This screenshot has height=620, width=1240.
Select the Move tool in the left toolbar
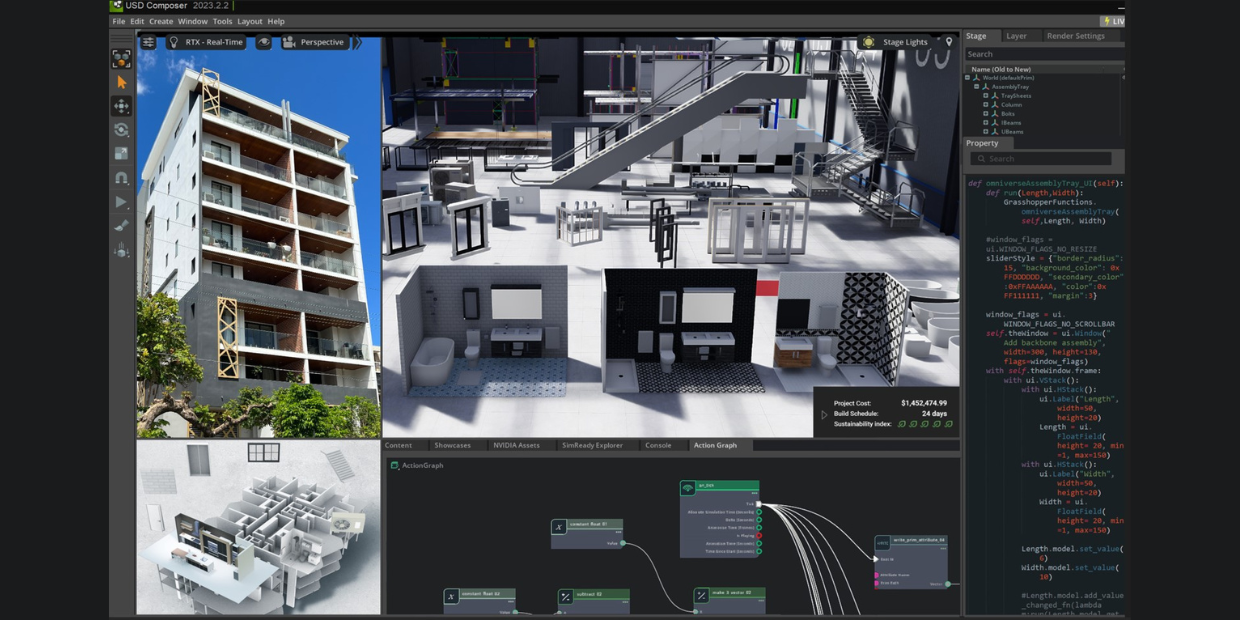pyautogui.click(x=122, y=106)
